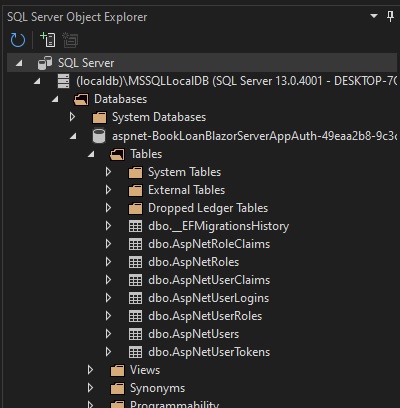Collapse the Databases folder
400x408 pixels.
[x=55, y=99]
